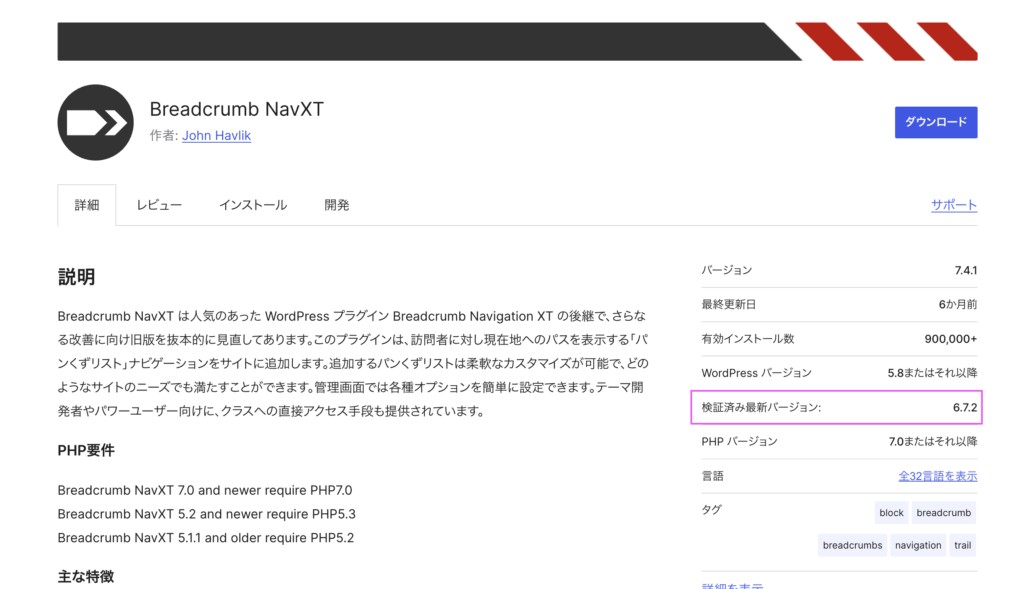Click the バージョン label
The width and height of the screenshot is (1024, 589).
[x=727, y=270]
